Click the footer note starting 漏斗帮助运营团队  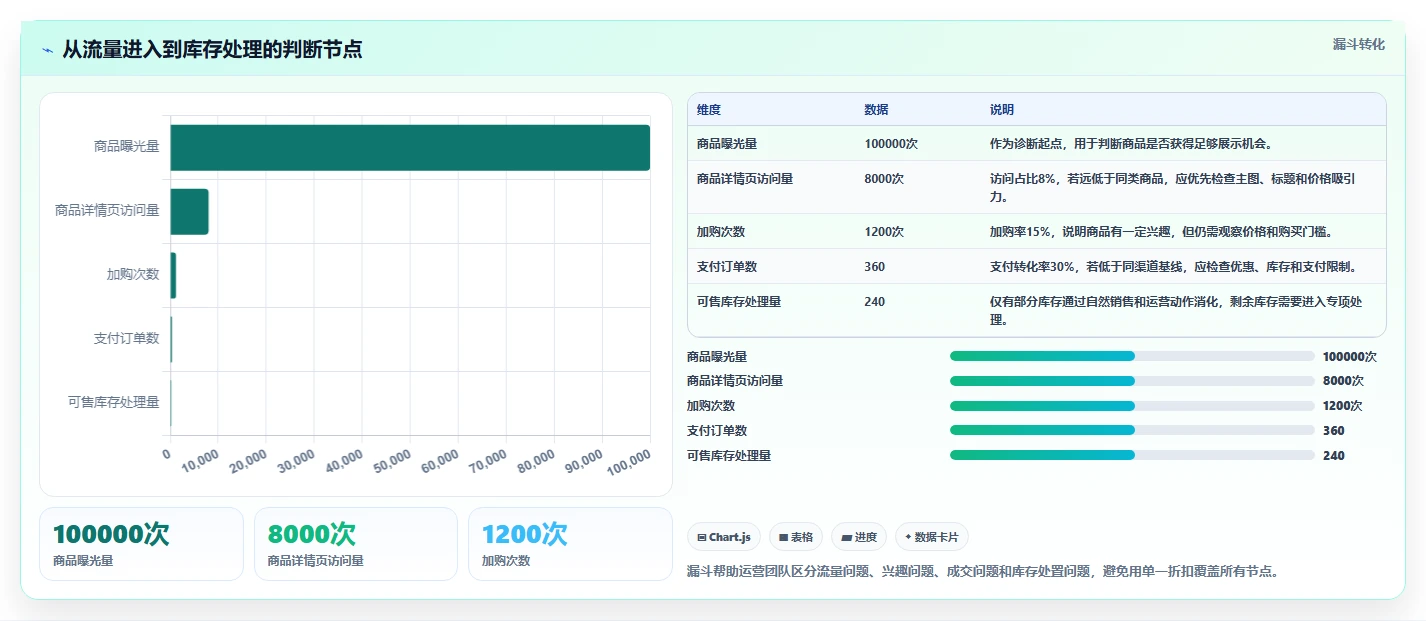[983, 572]
